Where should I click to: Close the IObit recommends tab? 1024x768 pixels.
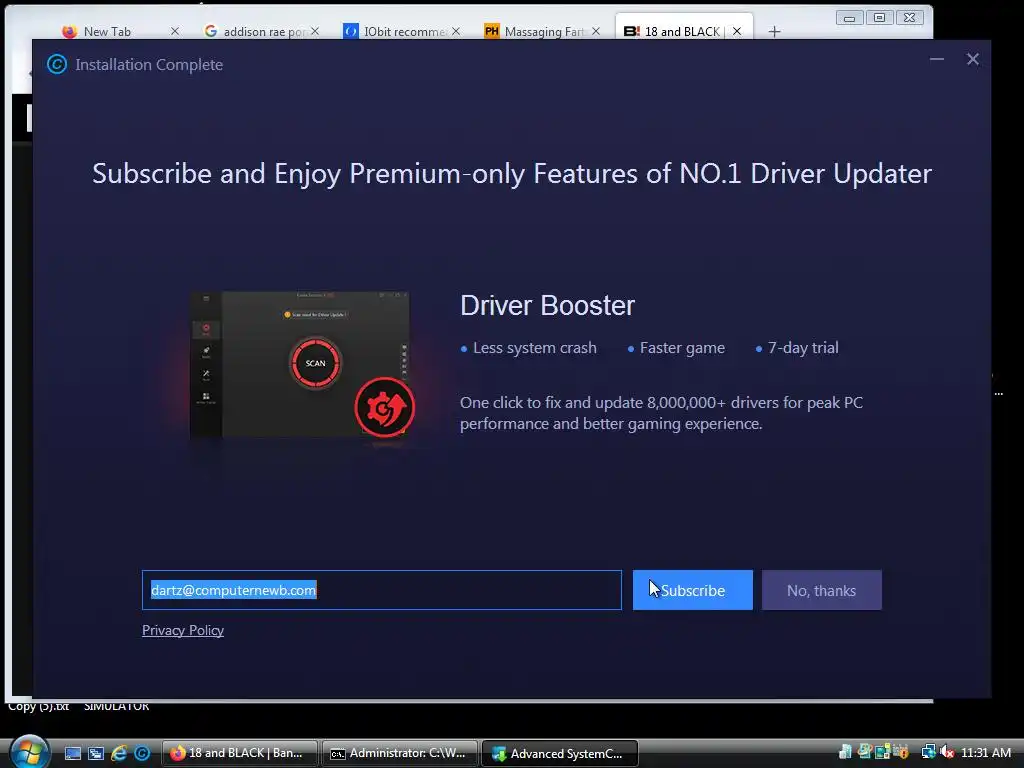click(456, 31)
